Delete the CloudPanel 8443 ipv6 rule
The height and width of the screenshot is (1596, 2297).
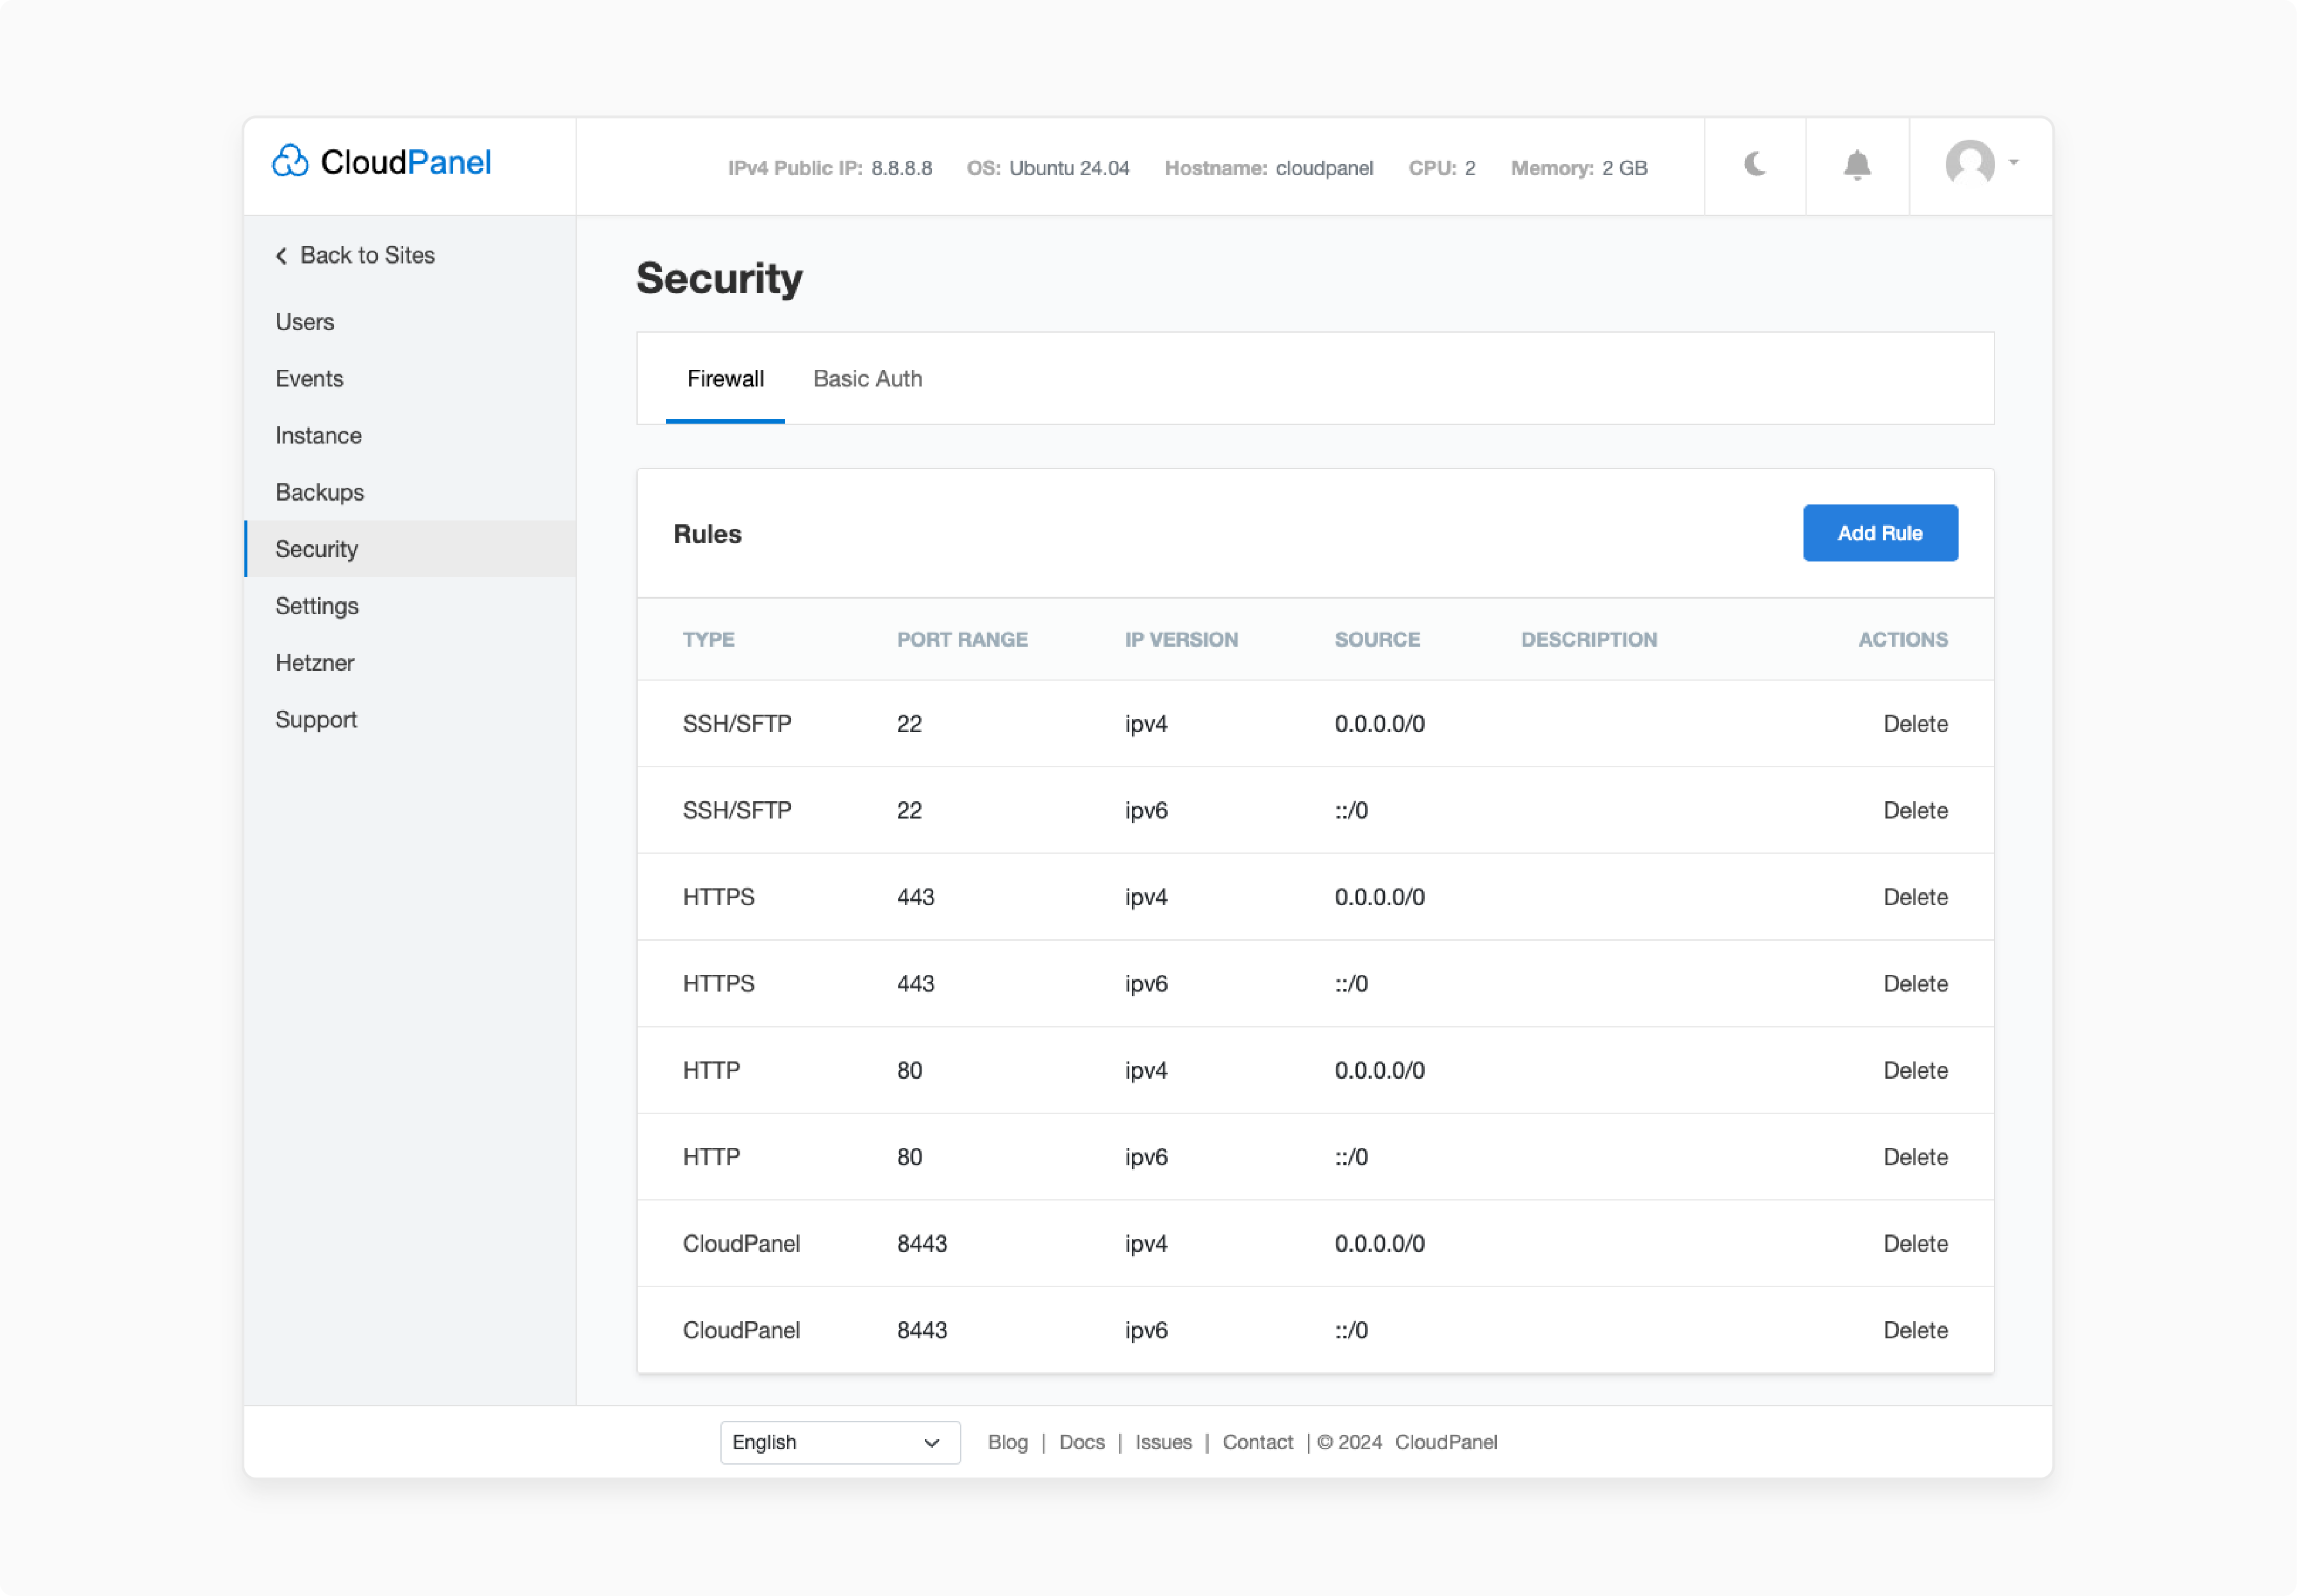click(1915, 1331)
